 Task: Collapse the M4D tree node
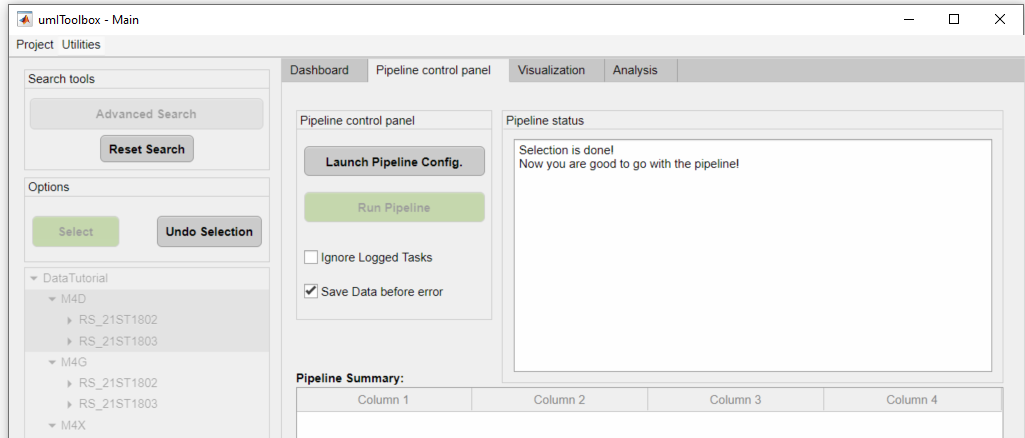(x=52, y=299)
